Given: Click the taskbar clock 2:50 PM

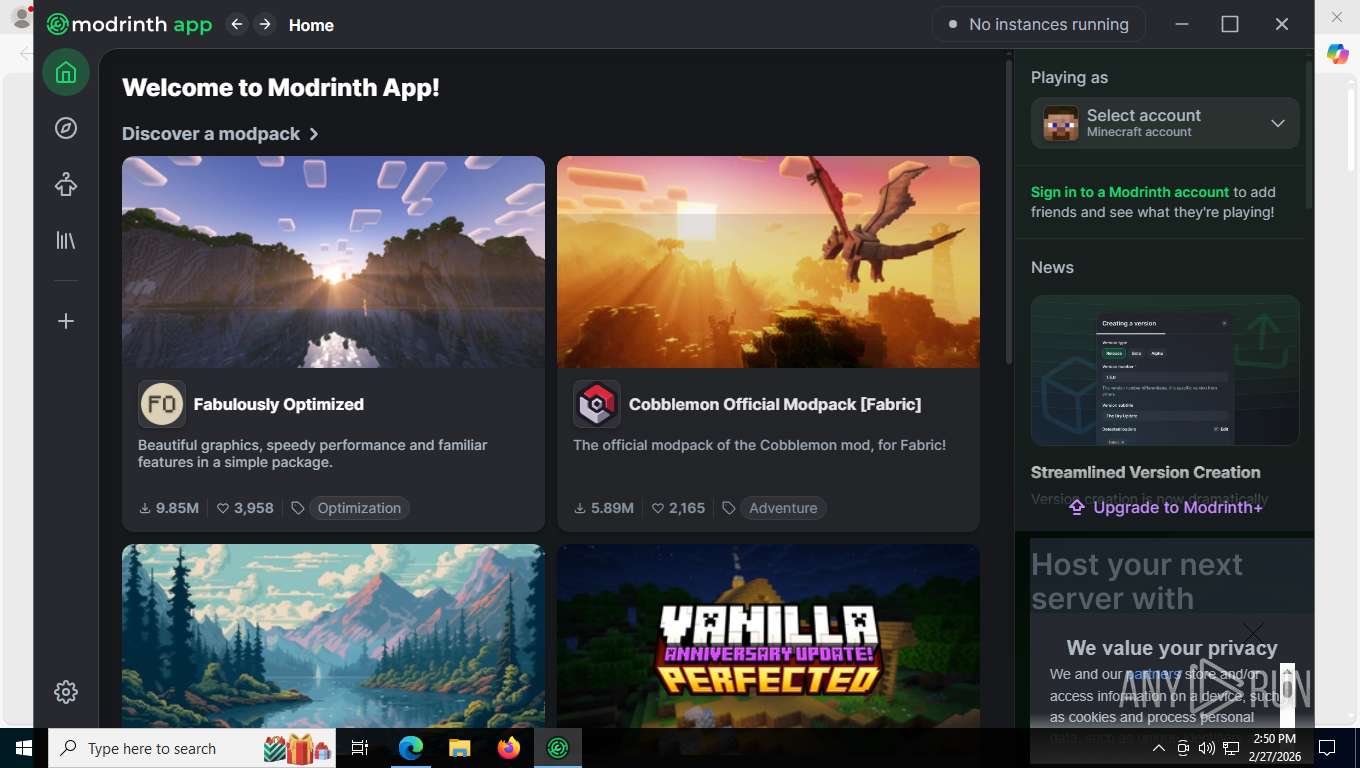Looking at the screenshot, I should (1274, 748).
